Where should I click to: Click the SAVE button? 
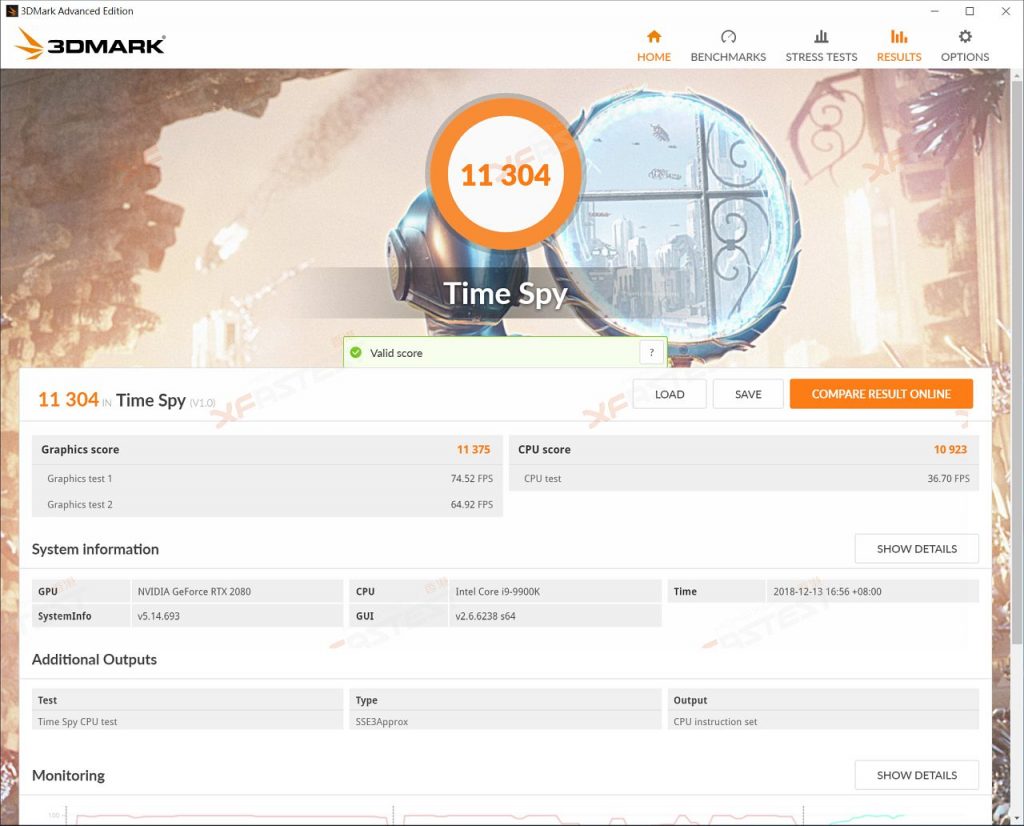click(x=748, y=394)
